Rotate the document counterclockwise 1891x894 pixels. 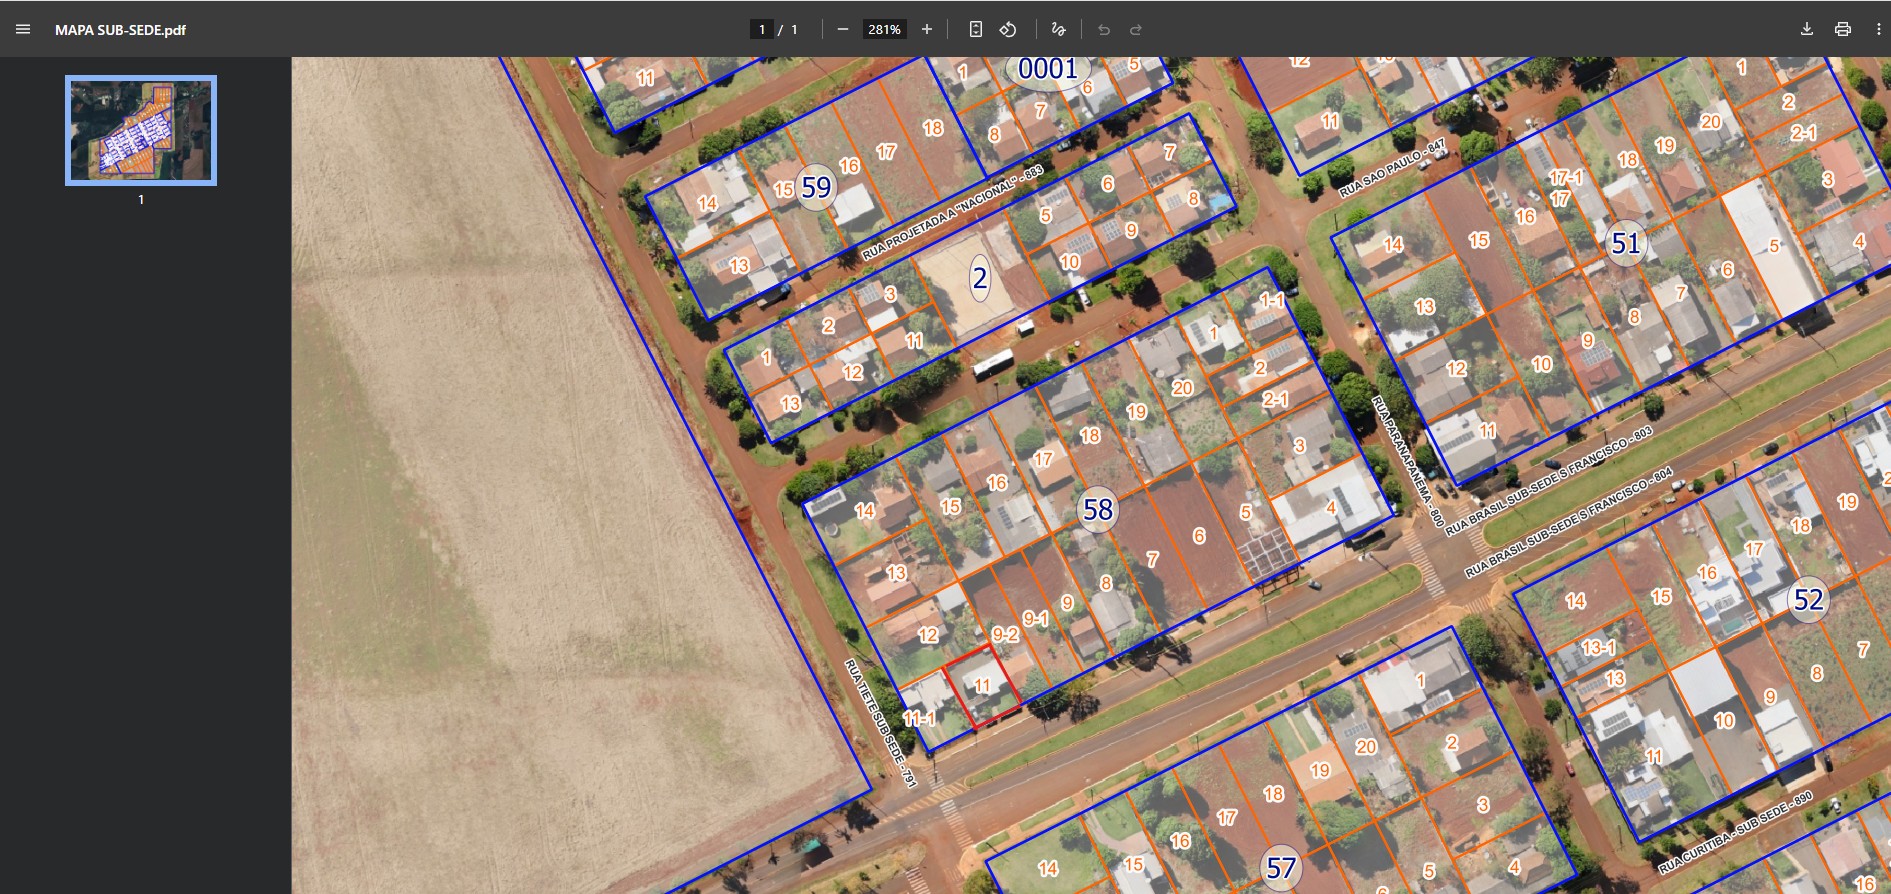click(x=1008, y=29)
